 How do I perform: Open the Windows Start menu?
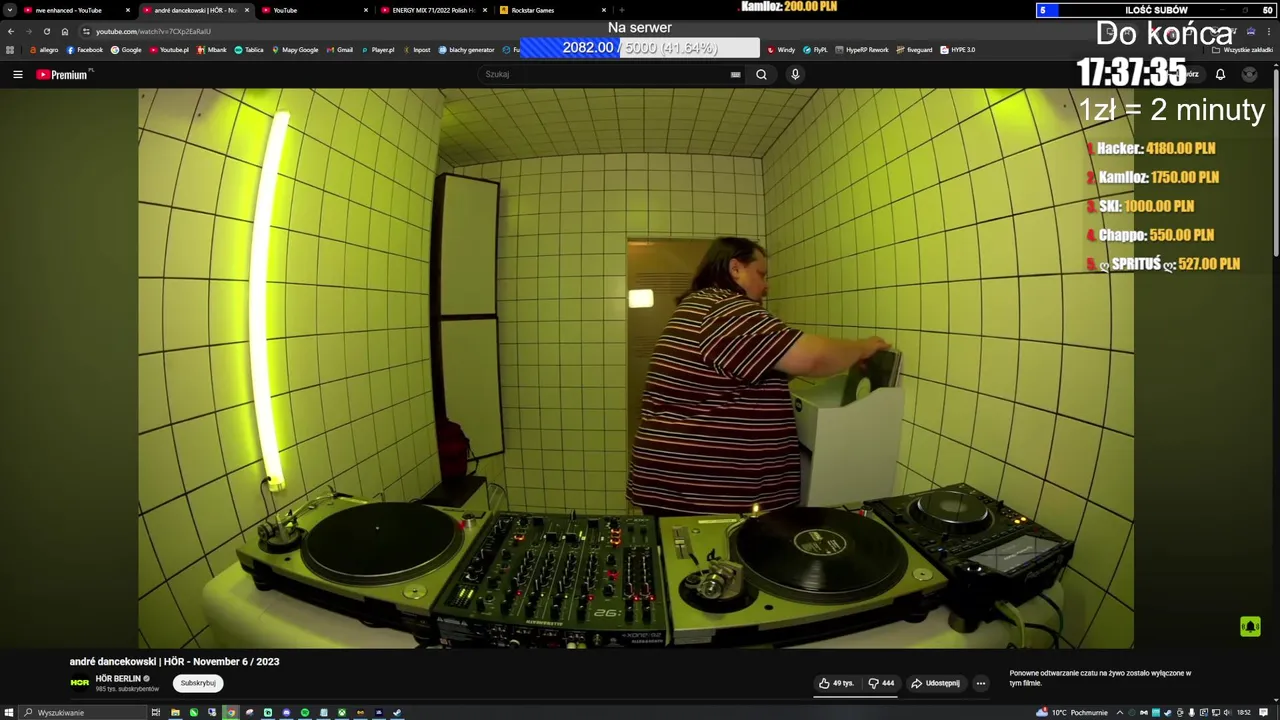[x=9, y=713]
